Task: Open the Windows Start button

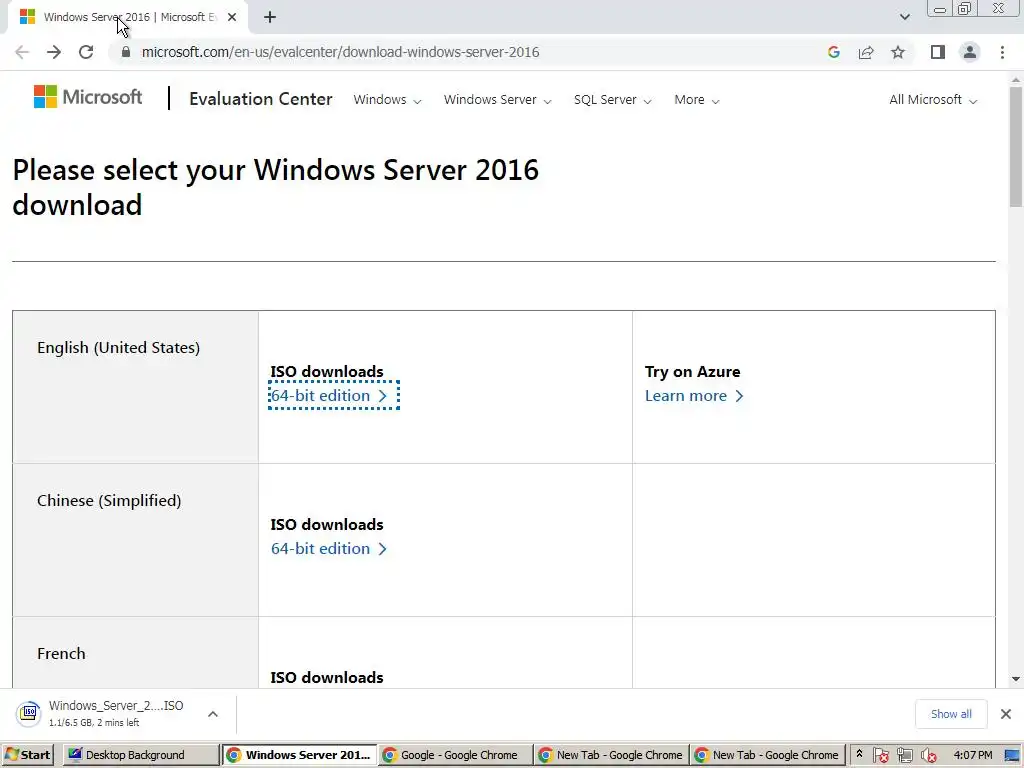Action: click(27, 755)
